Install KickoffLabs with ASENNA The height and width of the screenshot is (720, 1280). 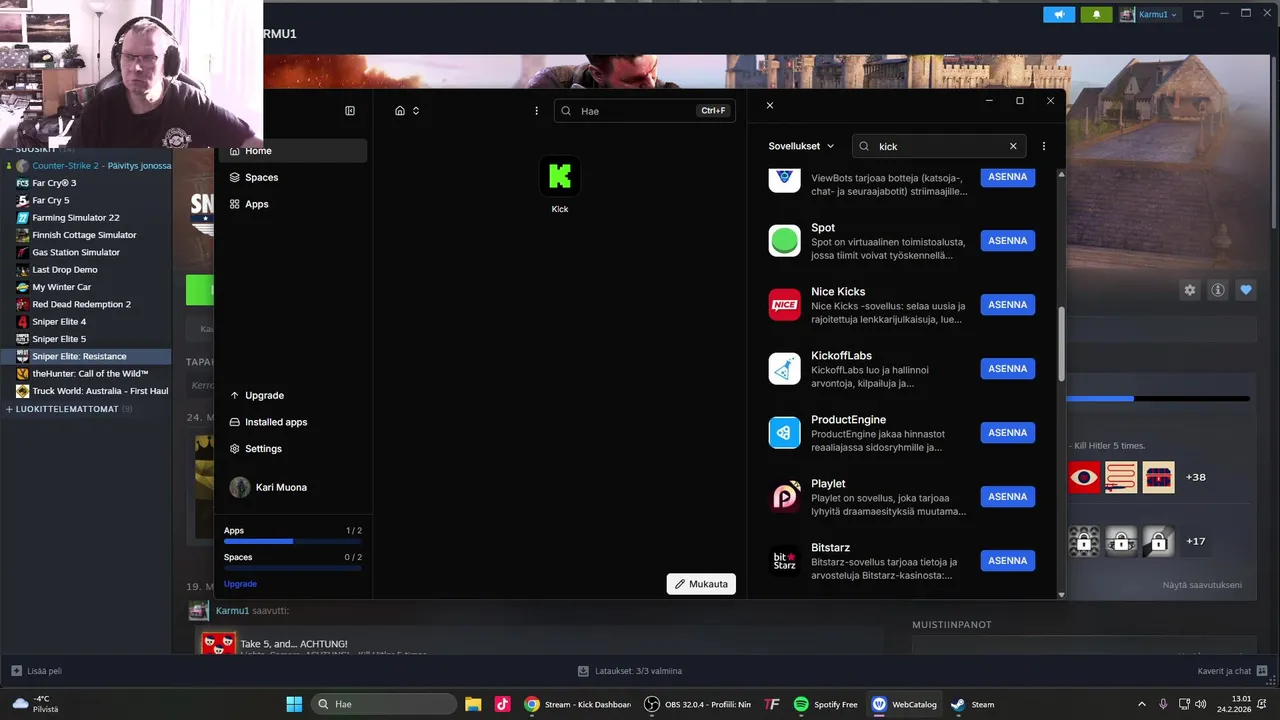pos(1008,369)
